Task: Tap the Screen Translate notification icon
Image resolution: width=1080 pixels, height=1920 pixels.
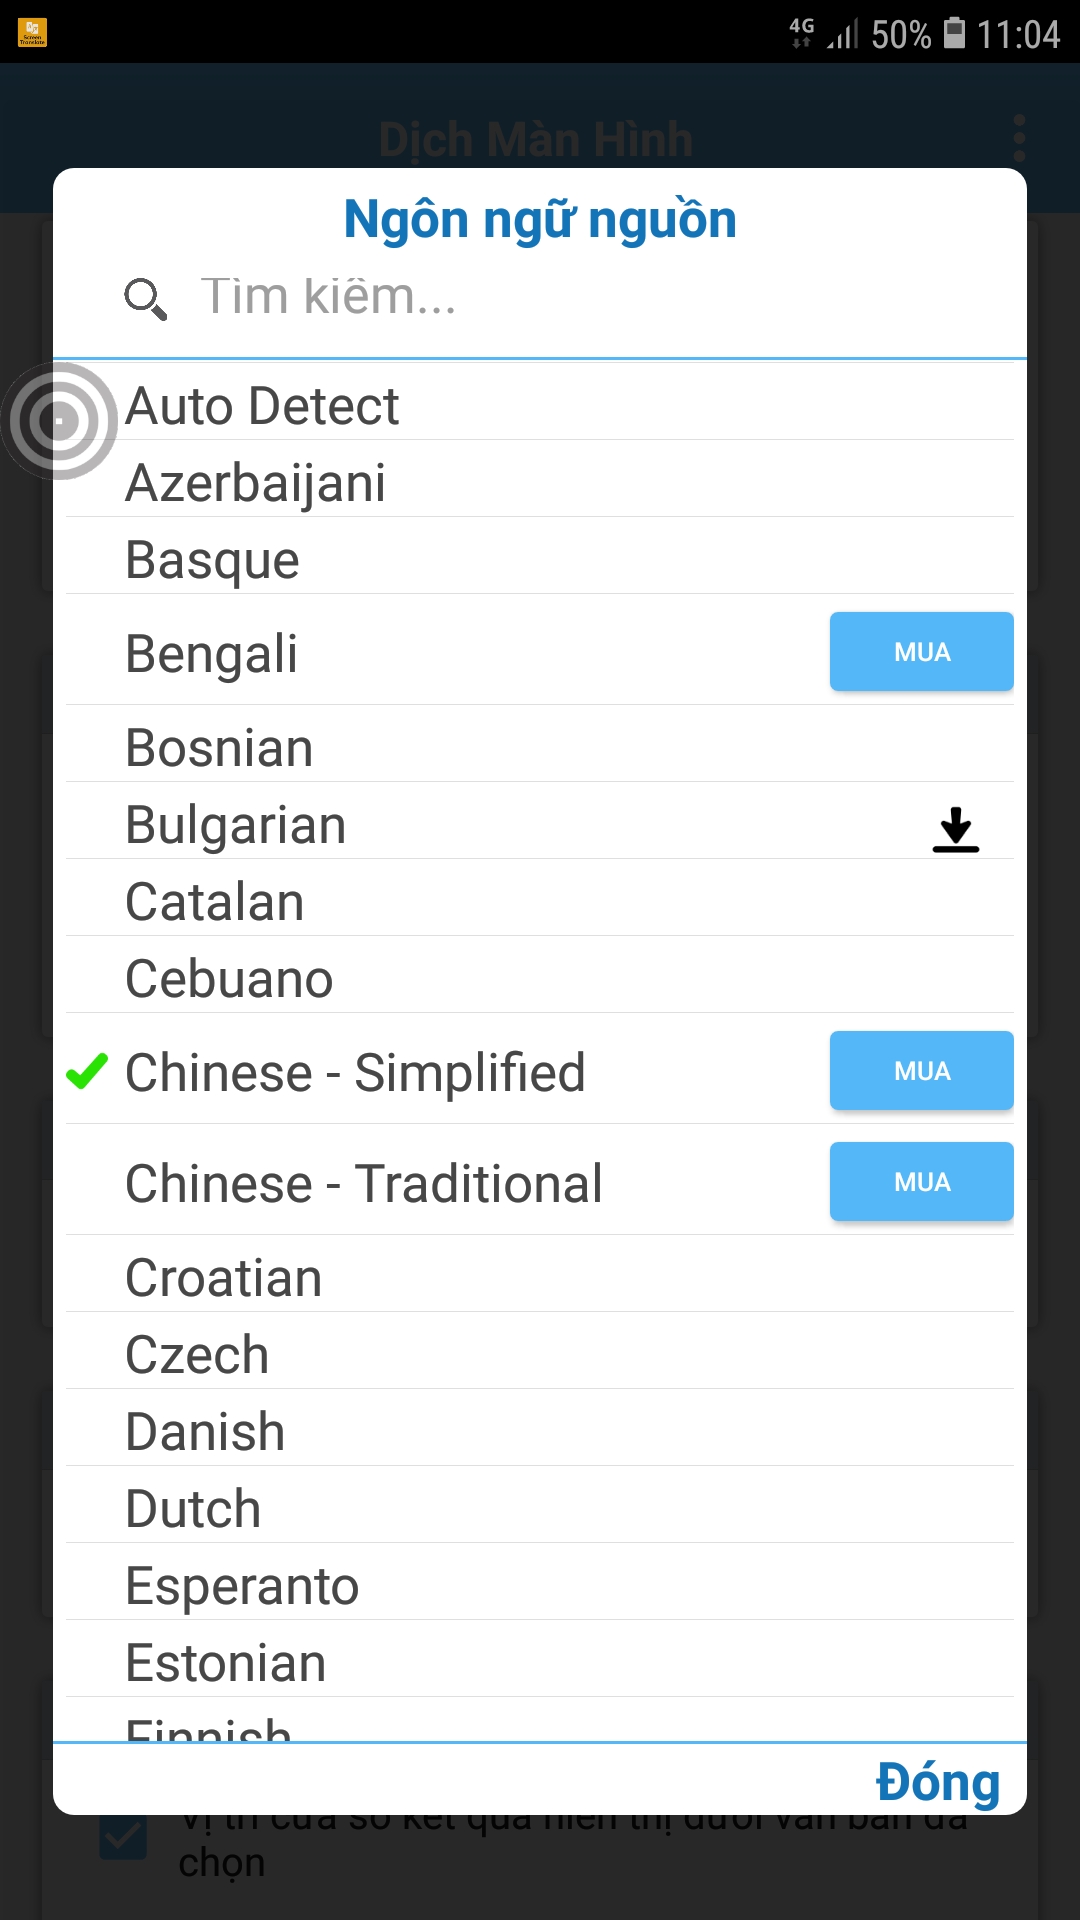Action: click(32, 32)
